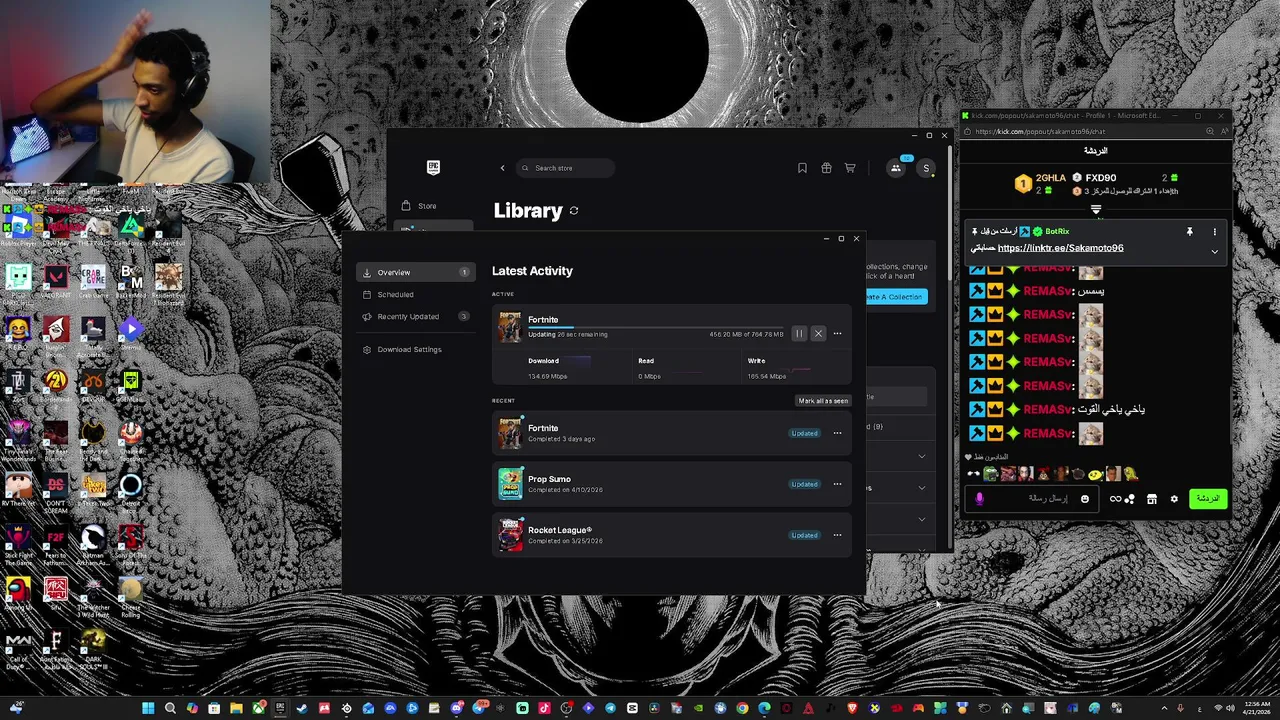Open the profile avatar labeled S
Viewport: 1280px width, 720px height.
pos(926,168)
